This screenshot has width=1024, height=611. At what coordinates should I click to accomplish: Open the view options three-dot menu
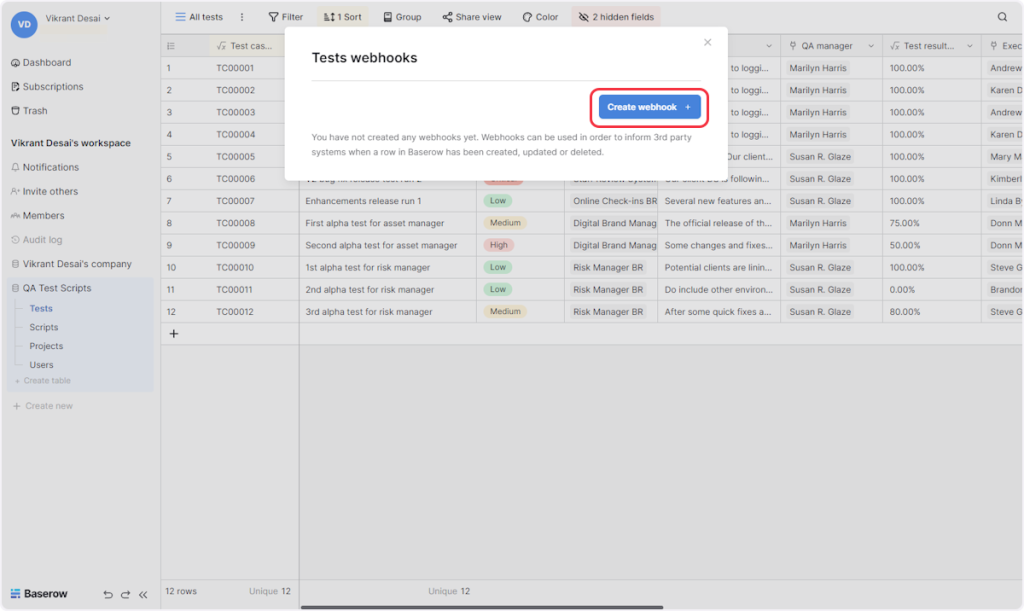[241, 17]
